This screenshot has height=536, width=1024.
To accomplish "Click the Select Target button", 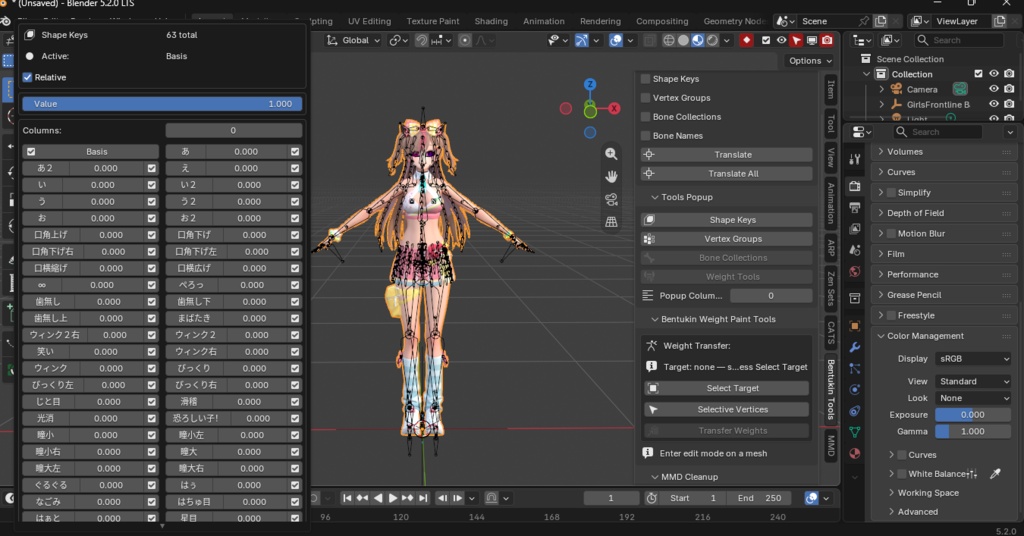I will click(727, 388).
